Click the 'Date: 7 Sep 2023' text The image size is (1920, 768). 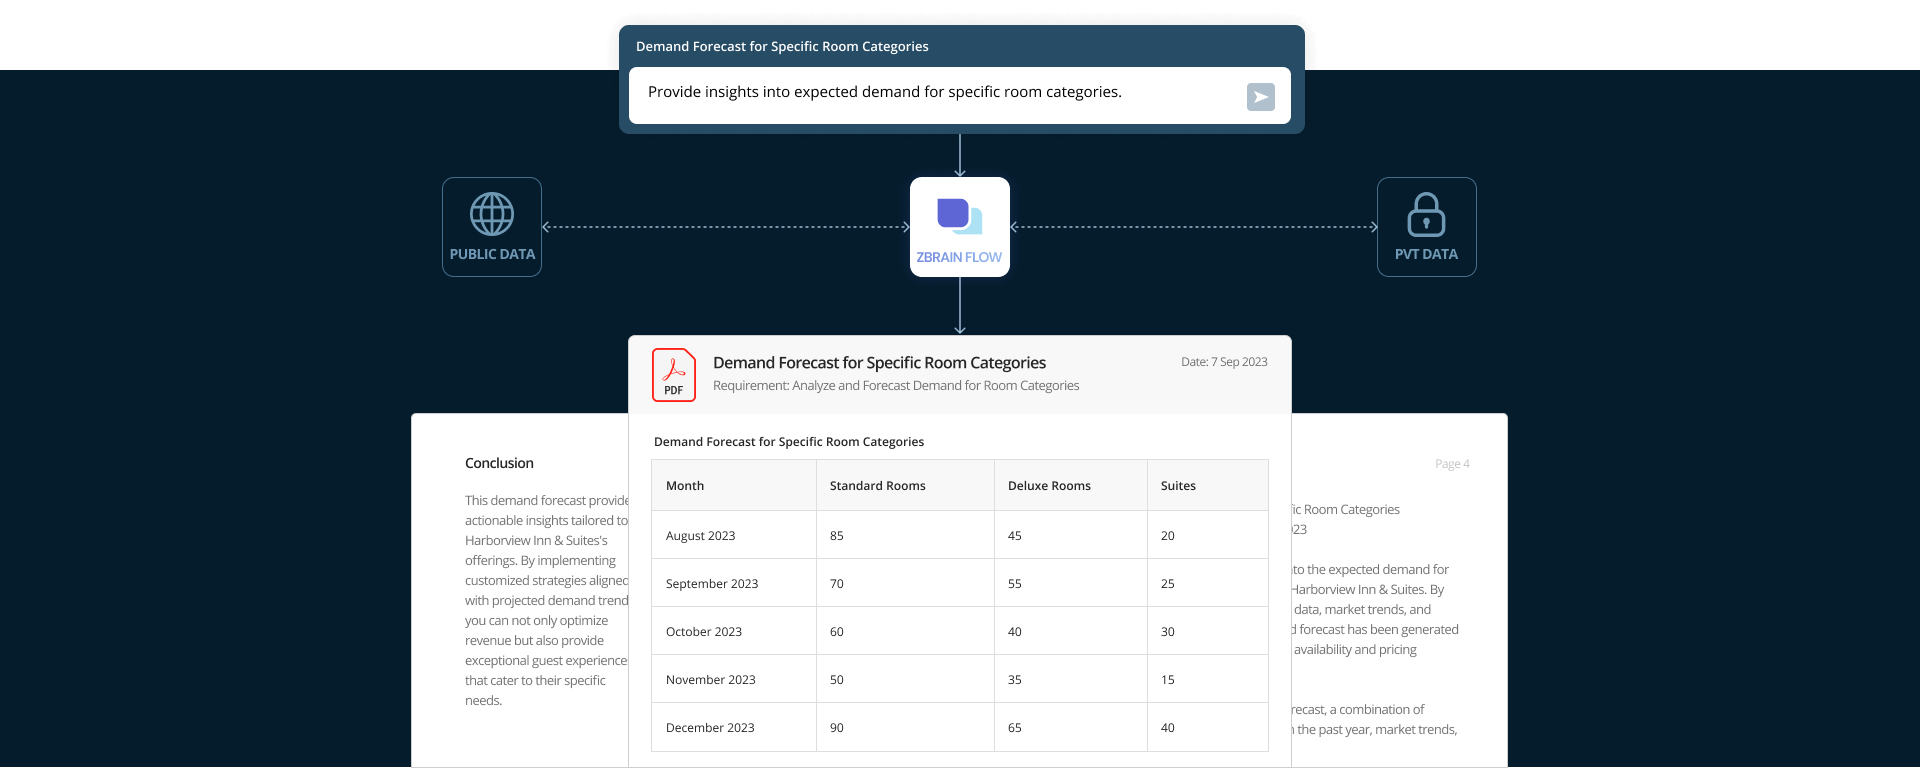coord(1224,362)
